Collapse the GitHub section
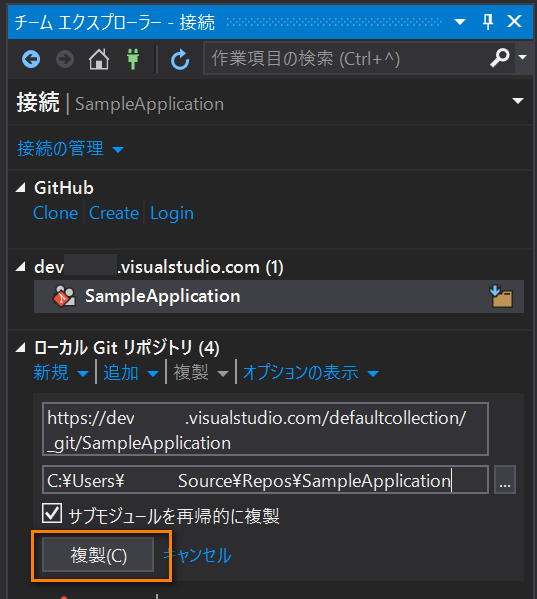537x599 pixels. [x=21, y=188]
